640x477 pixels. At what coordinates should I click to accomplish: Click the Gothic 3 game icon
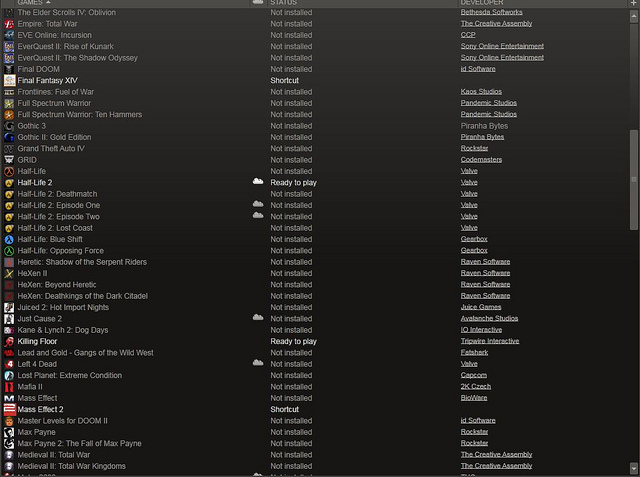click(x=9, y=126)
